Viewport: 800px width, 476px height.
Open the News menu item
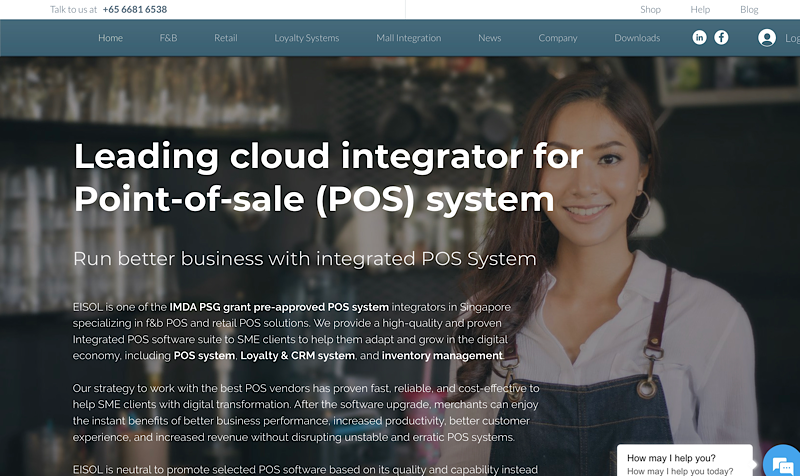pyautogui.click(x=489, y=38)
